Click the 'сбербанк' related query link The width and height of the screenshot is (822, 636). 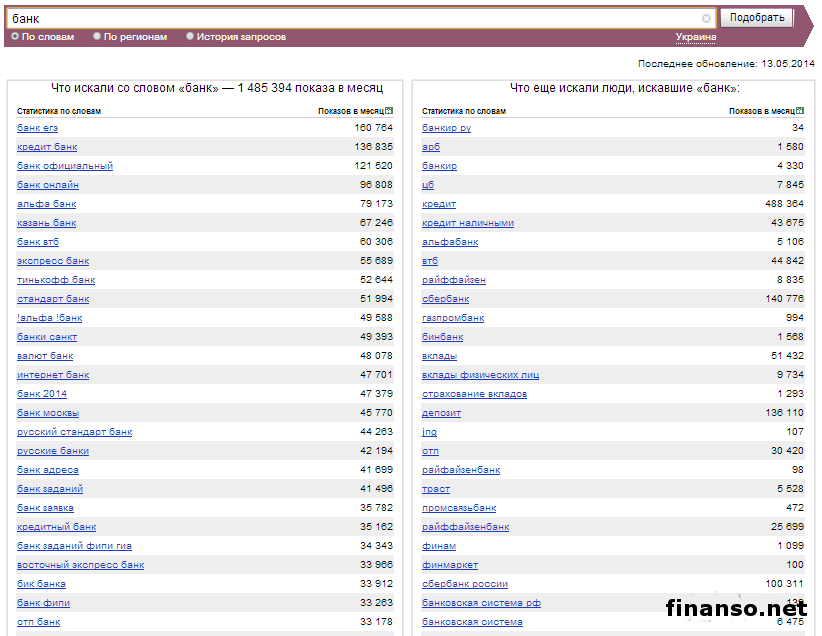[445, 299]
